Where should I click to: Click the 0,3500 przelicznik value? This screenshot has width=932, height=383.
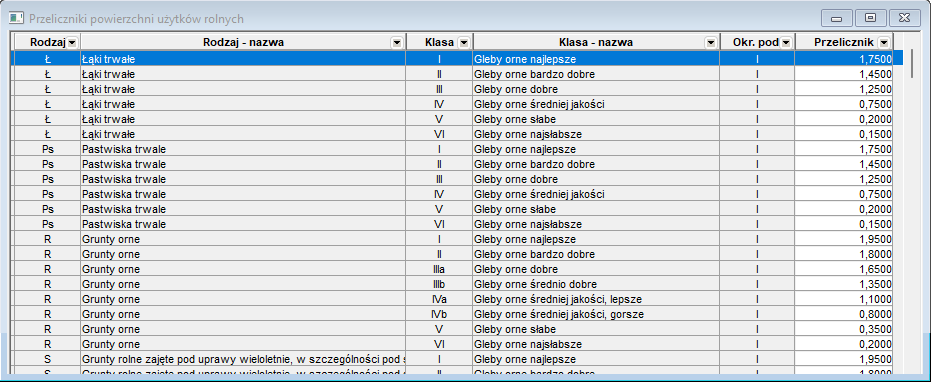[x=843, y=329]
